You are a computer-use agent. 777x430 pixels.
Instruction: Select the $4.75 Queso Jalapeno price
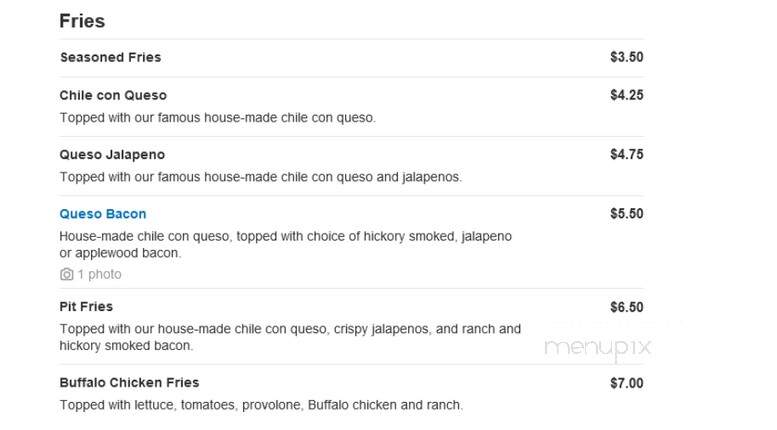[627, 155]
